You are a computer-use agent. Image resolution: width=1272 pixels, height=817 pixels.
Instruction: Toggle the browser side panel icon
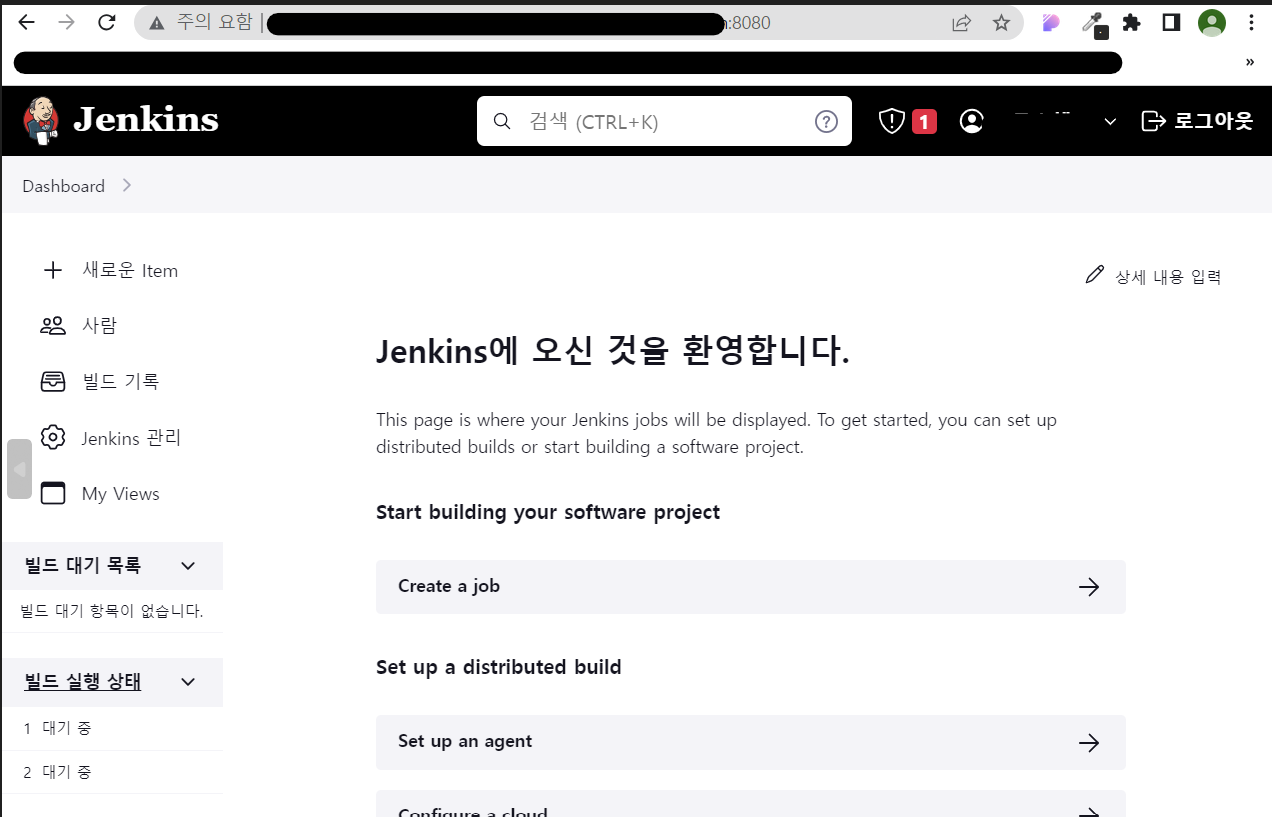point(1172,23)
